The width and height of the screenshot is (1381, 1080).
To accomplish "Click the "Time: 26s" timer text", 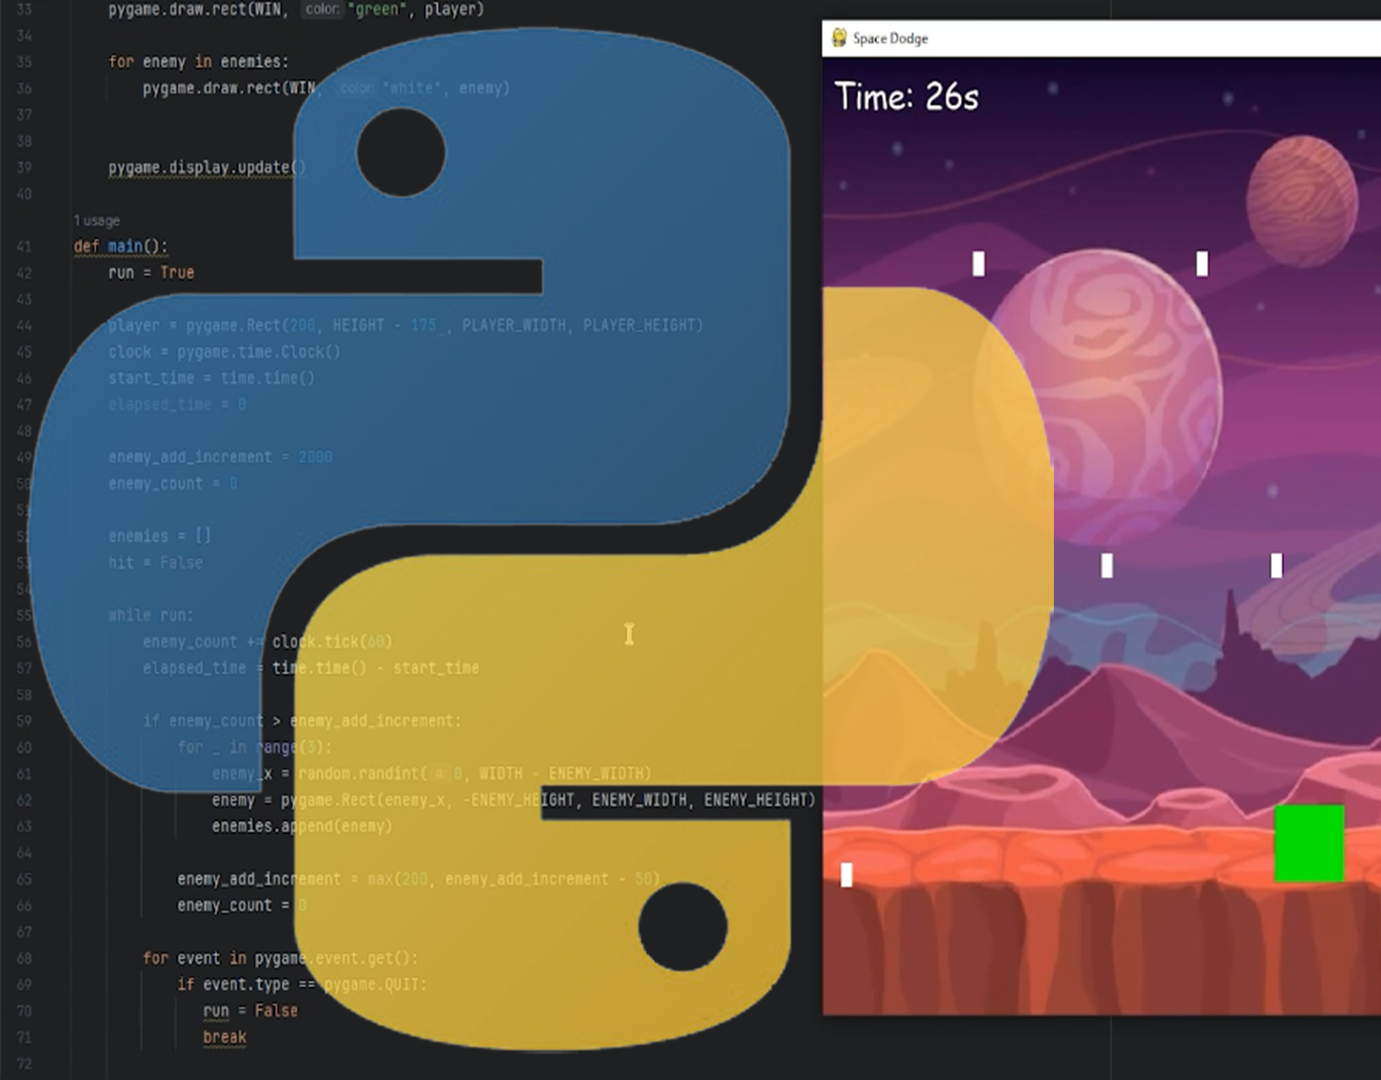I will [x=907, y=97].
